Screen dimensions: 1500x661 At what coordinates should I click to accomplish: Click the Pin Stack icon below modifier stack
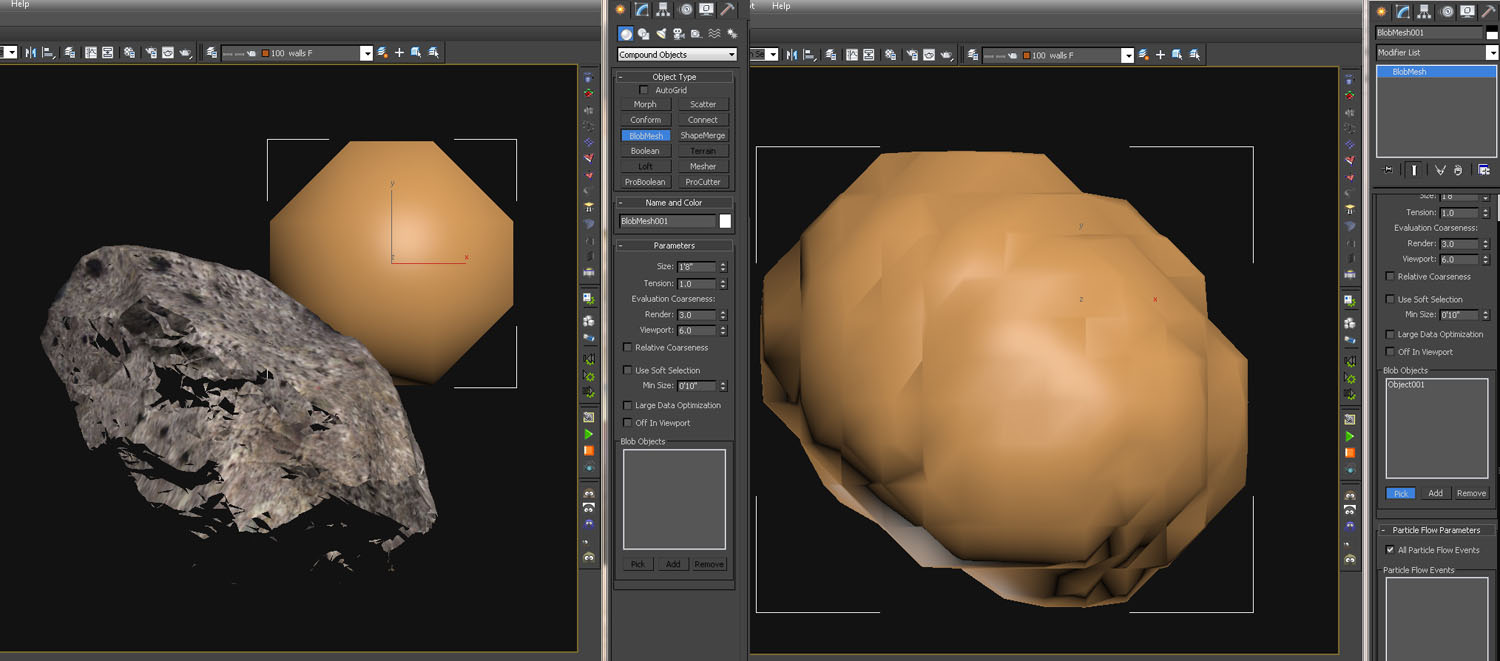coord(1388,170)
